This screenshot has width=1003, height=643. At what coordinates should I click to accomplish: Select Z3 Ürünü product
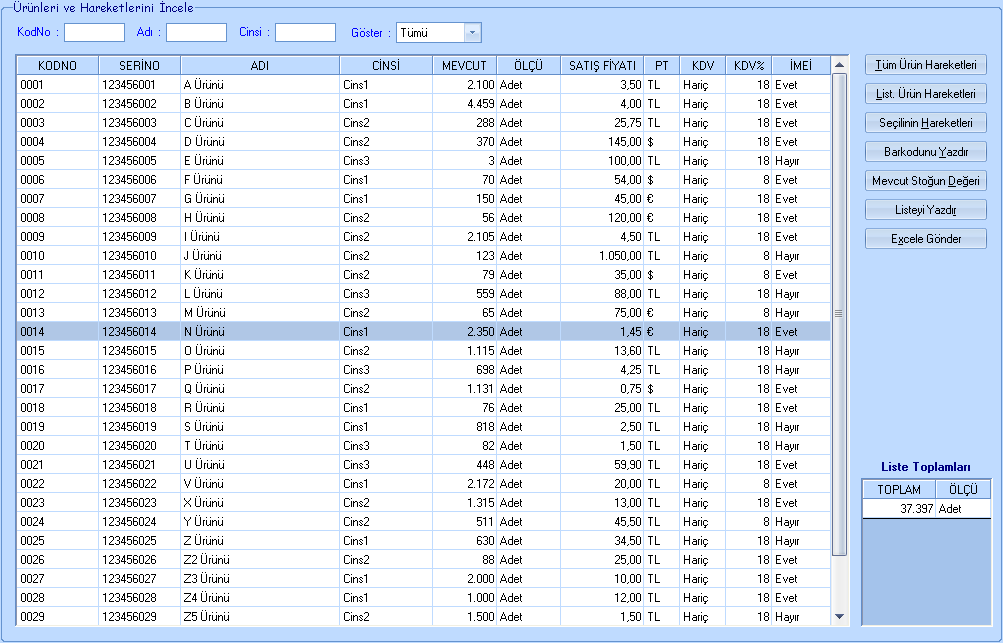click(423, 578)
